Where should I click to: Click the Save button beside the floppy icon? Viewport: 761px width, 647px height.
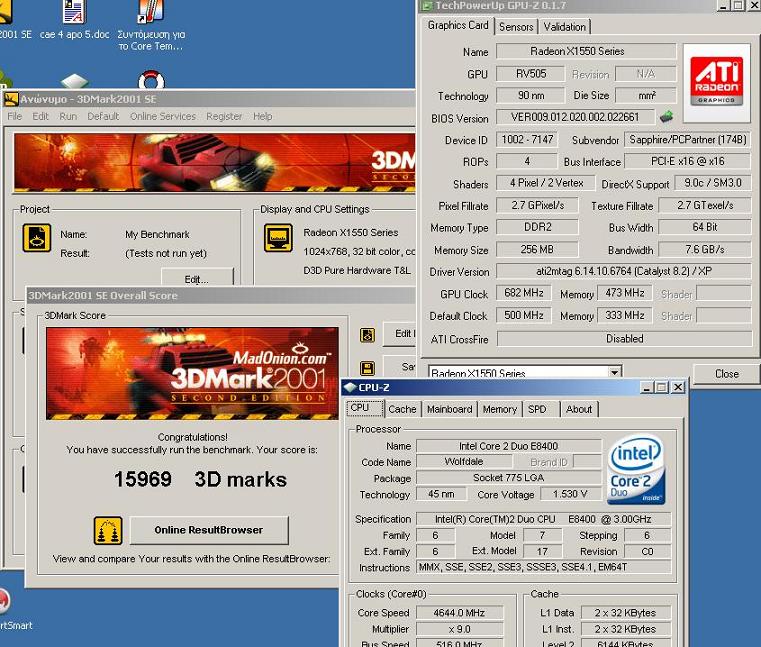tap(399, 367)
